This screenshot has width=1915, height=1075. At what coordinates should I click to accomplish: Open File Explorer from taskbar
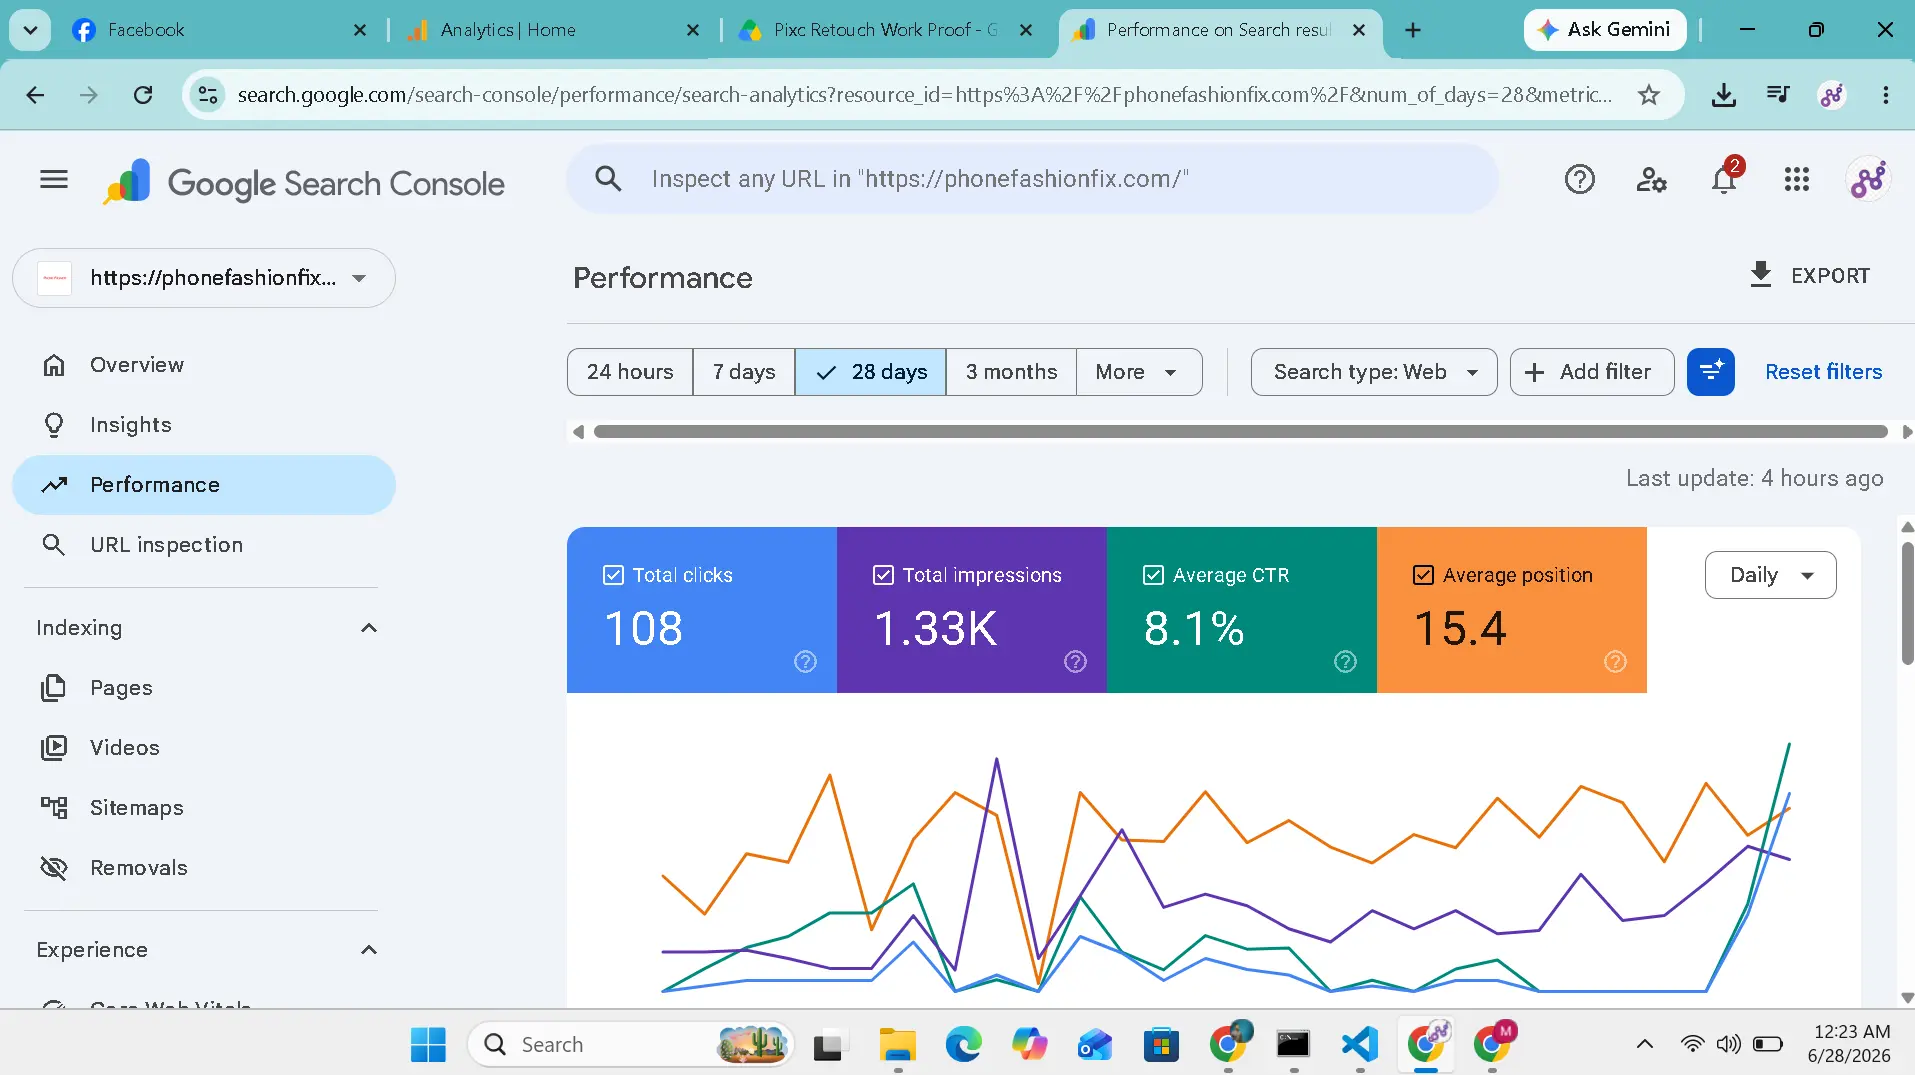[897, 1044]
